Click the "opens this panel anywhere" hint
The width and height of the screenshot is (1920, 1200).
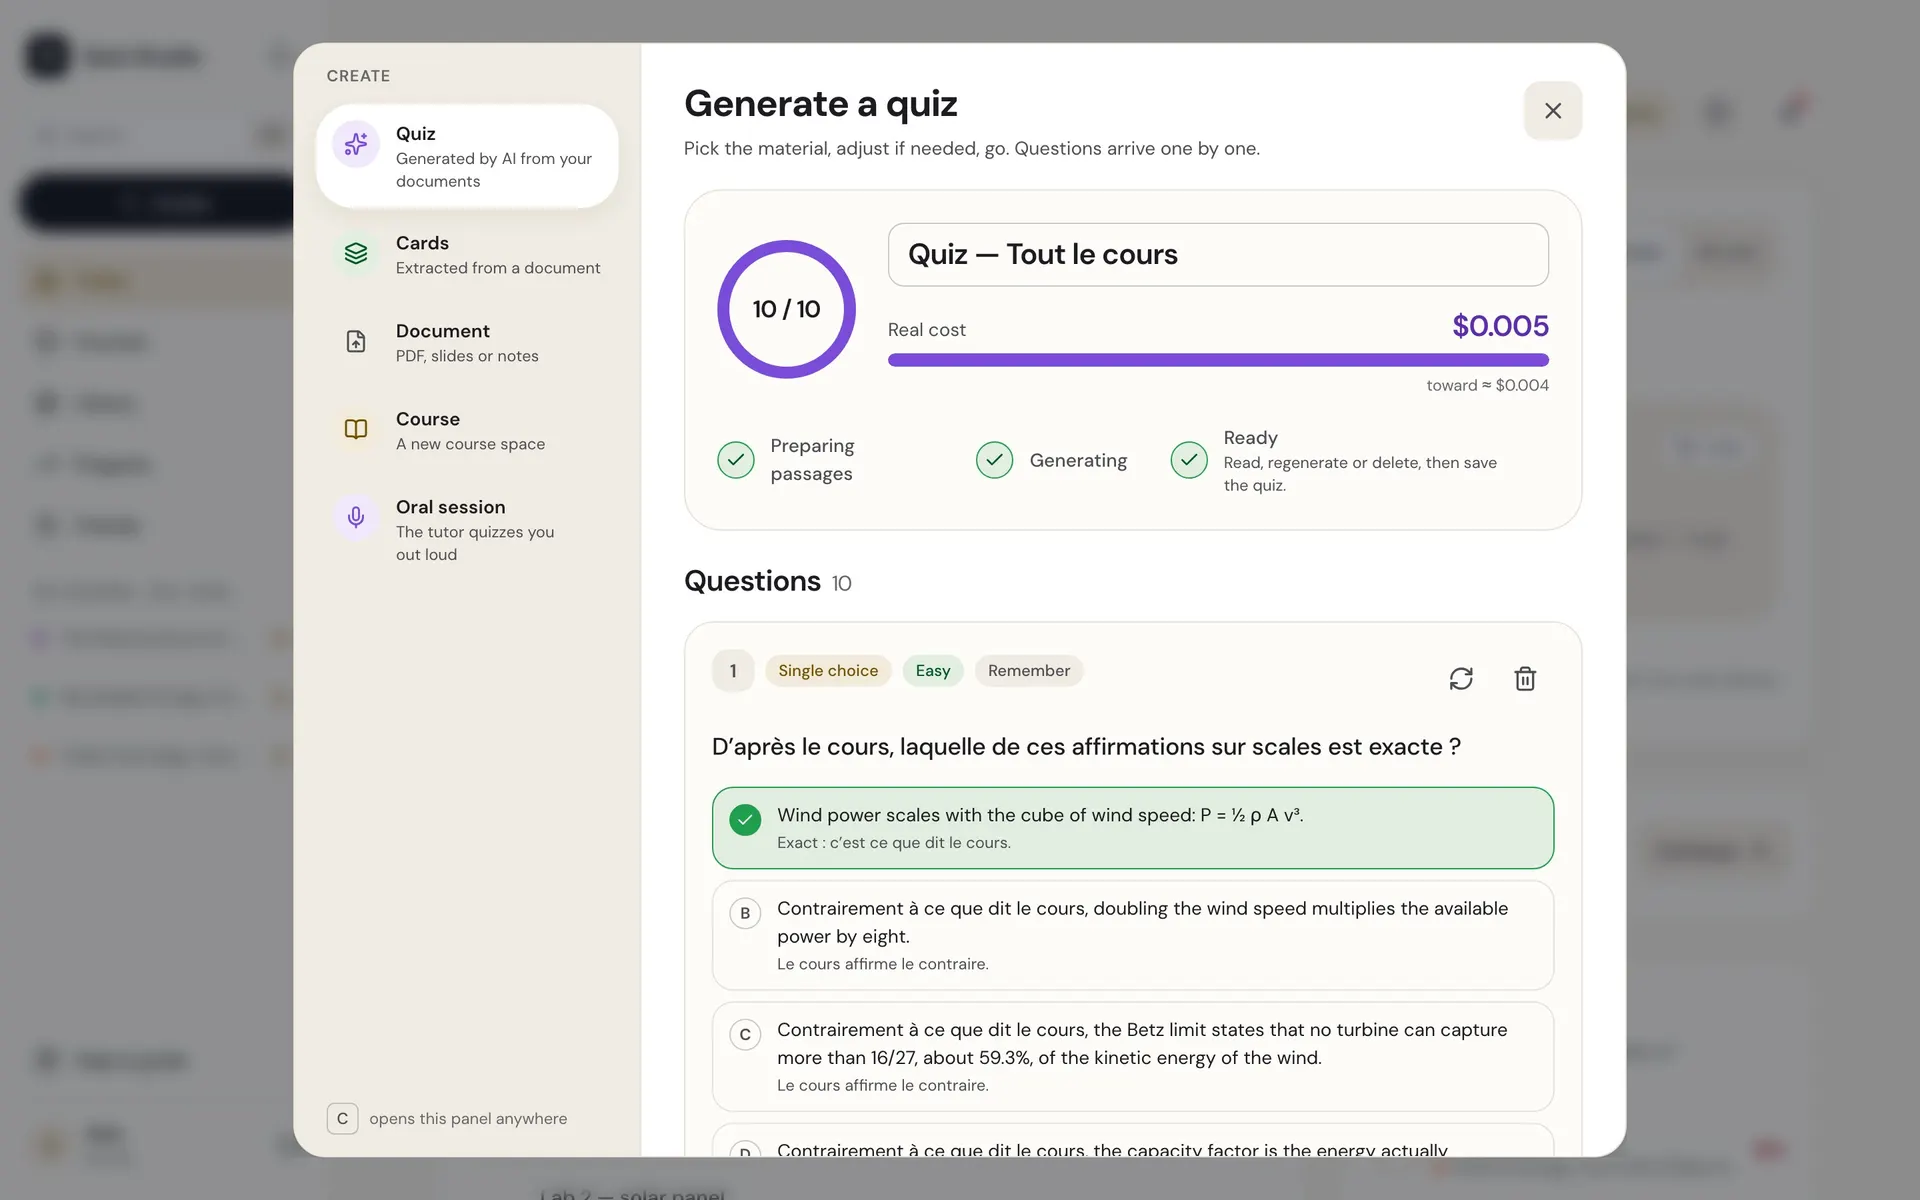click(x=468, y=1119)
